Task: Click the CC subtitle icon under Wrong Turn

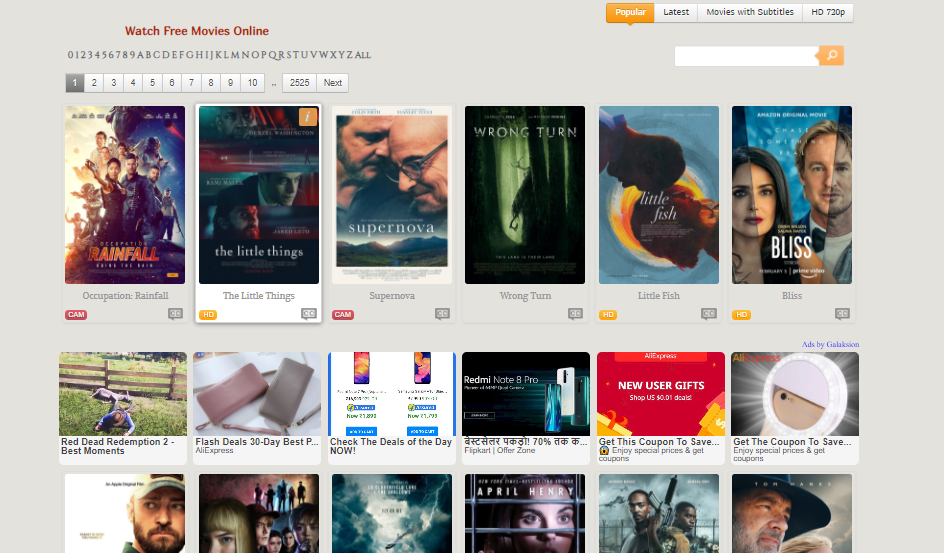Action: click(575, 314)
